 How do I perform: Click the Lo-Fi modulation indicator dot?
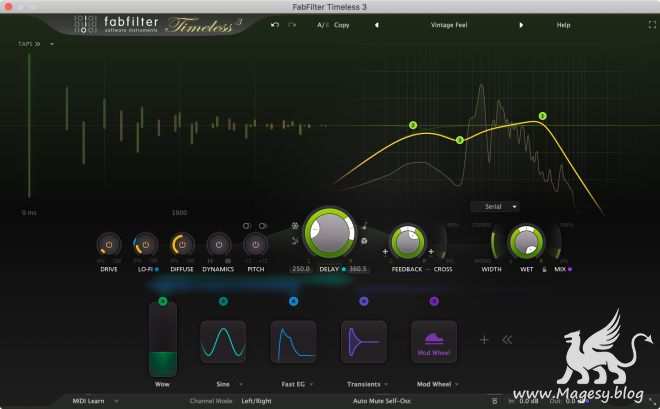157,269
